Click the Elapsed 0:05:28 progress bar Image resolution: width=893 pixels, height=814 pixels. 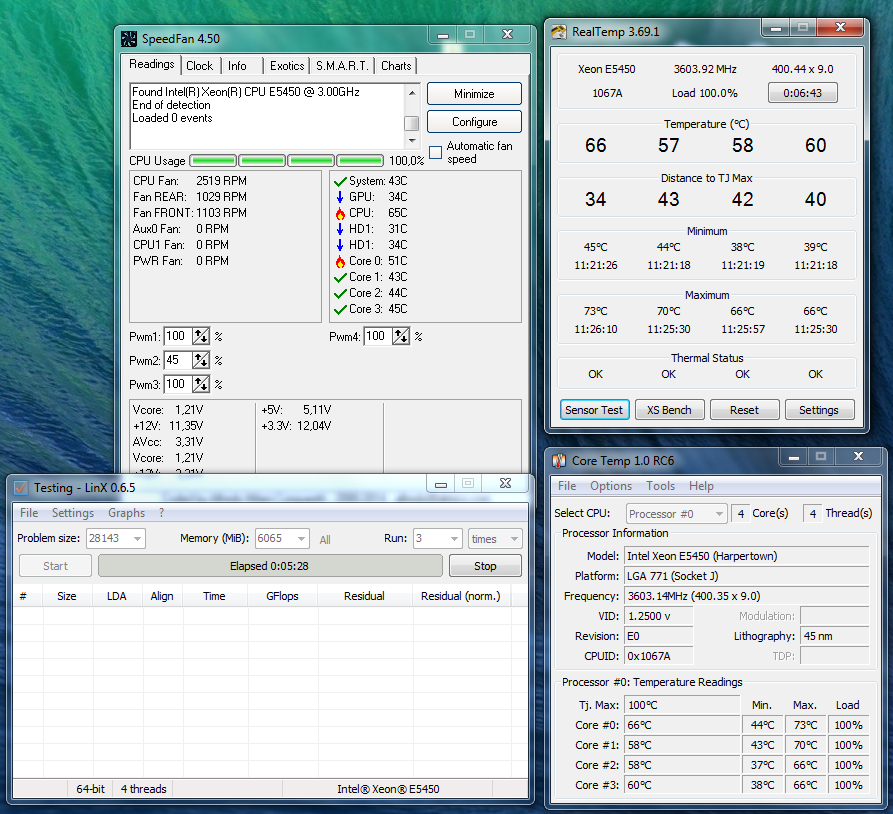pyautogui.click(x=270, y=566)
